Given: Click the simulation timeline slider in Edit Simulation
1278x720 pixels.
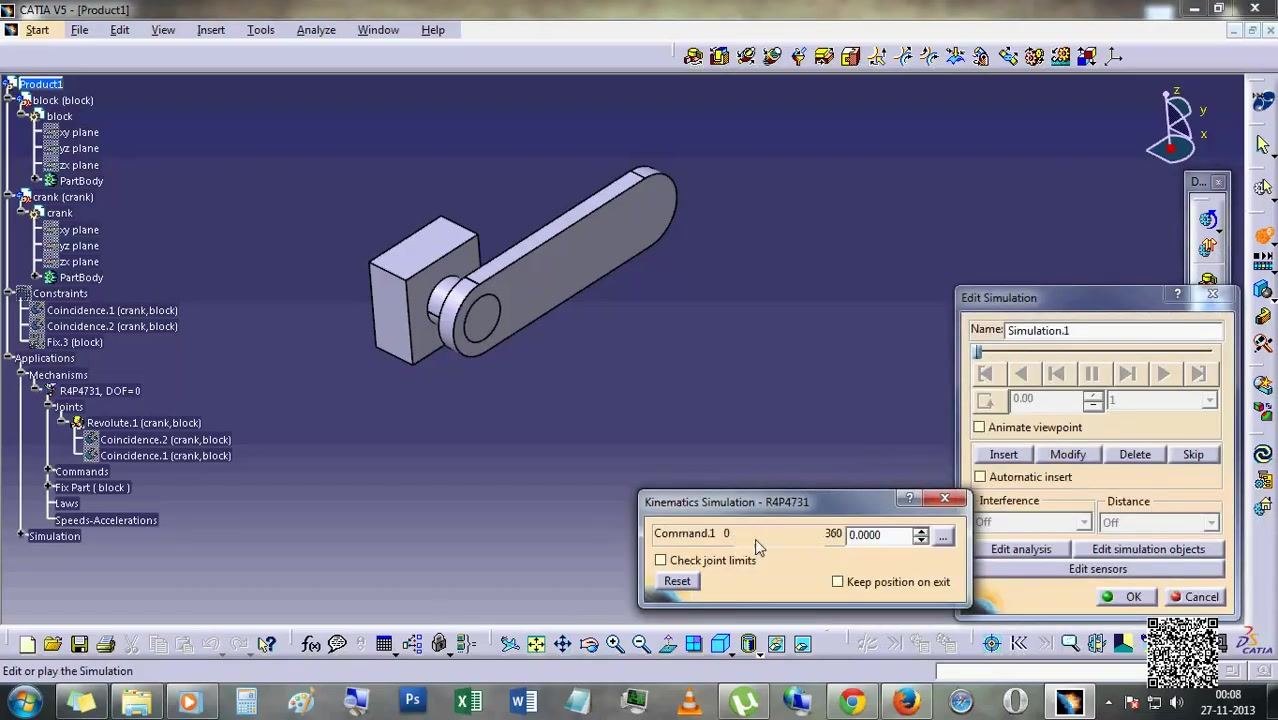Looking at the screenshot, I should pyautogui.click(x=1096, y=352).
